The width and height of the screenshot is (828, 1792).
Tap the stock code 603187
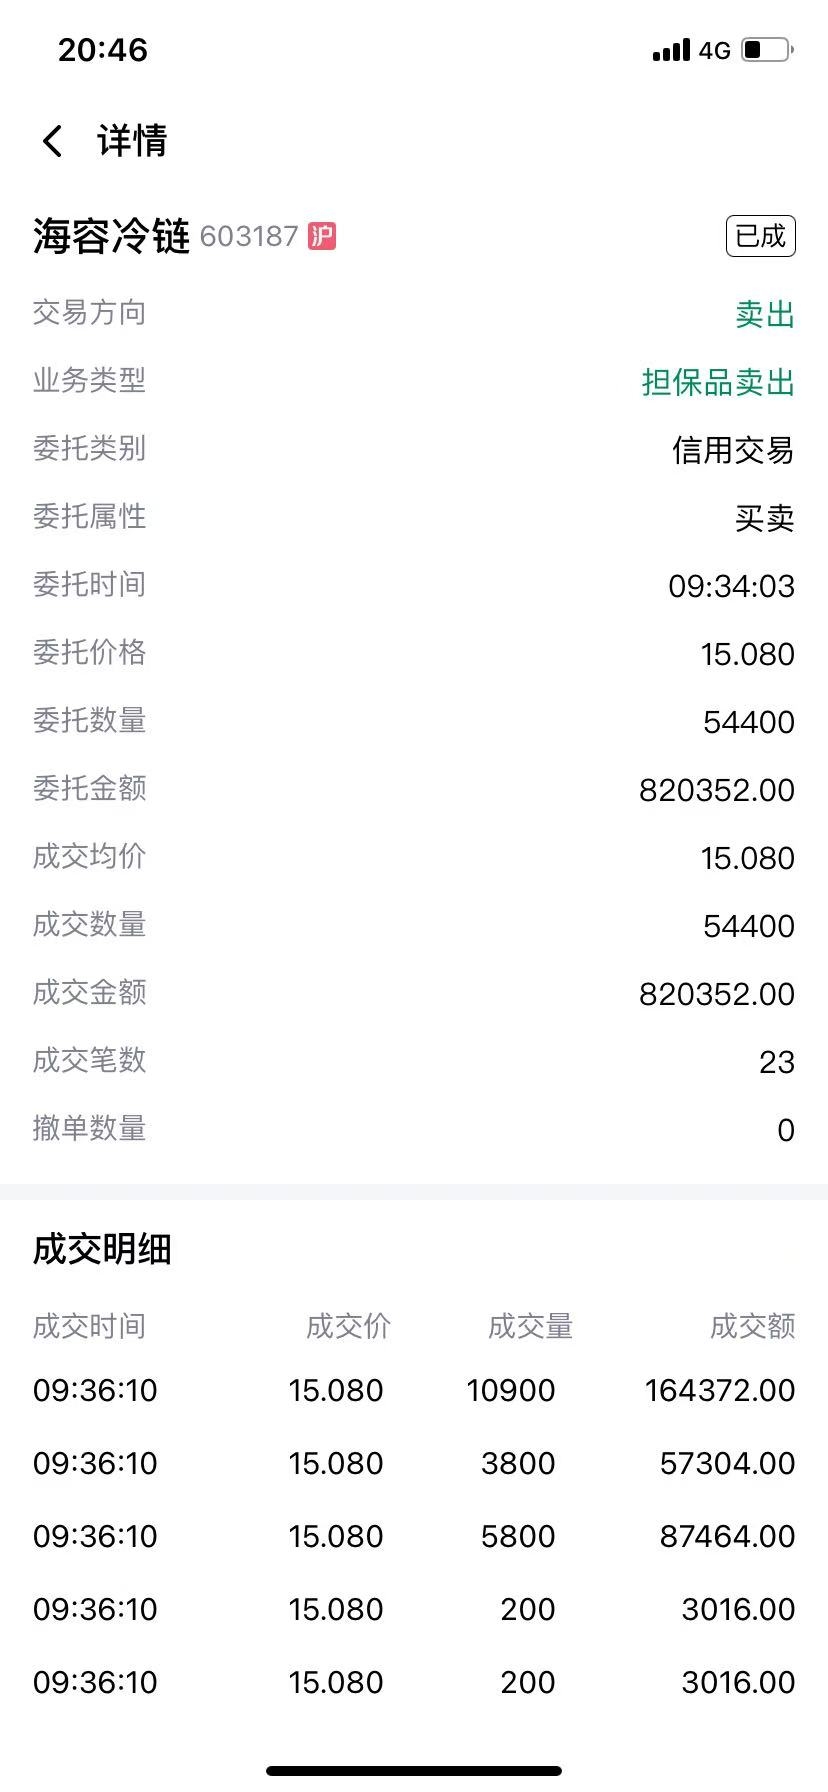tap(249, 236)
